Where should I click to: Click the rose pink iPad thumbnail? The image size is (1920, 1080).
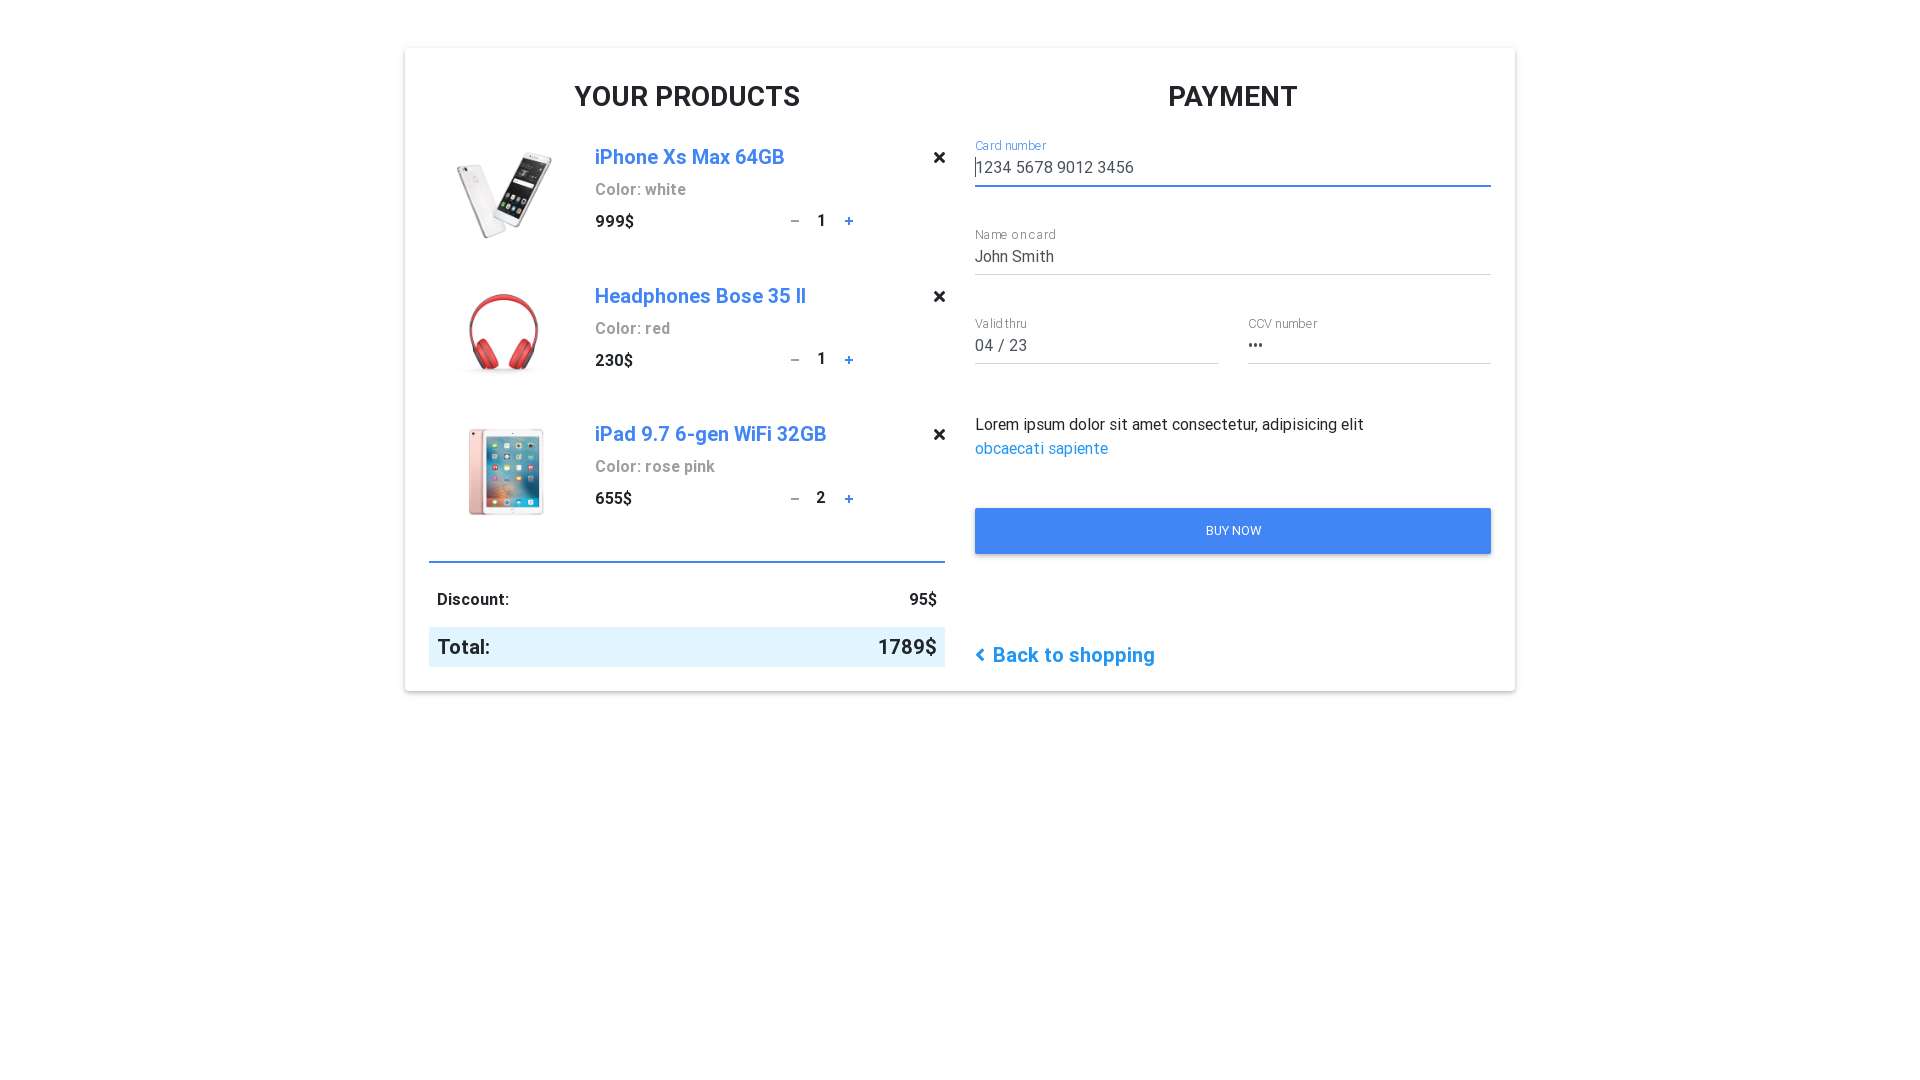[505, 471]
